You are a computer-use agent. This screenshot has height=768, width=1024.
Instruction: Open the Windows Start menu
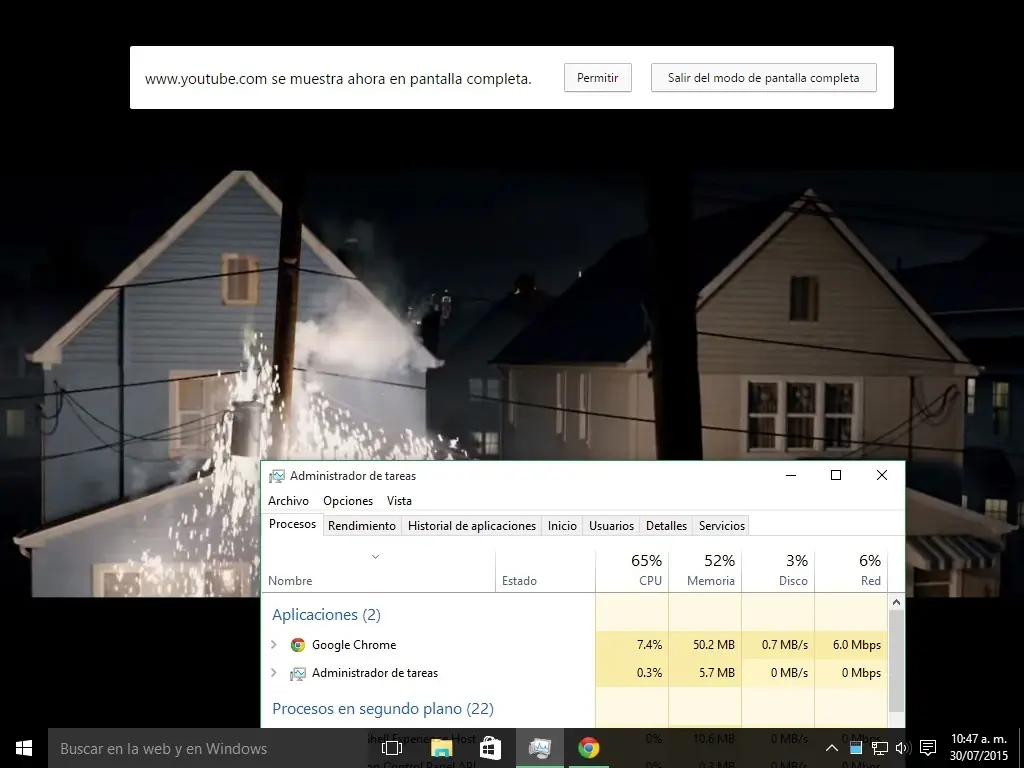click(x=24, y=748)
